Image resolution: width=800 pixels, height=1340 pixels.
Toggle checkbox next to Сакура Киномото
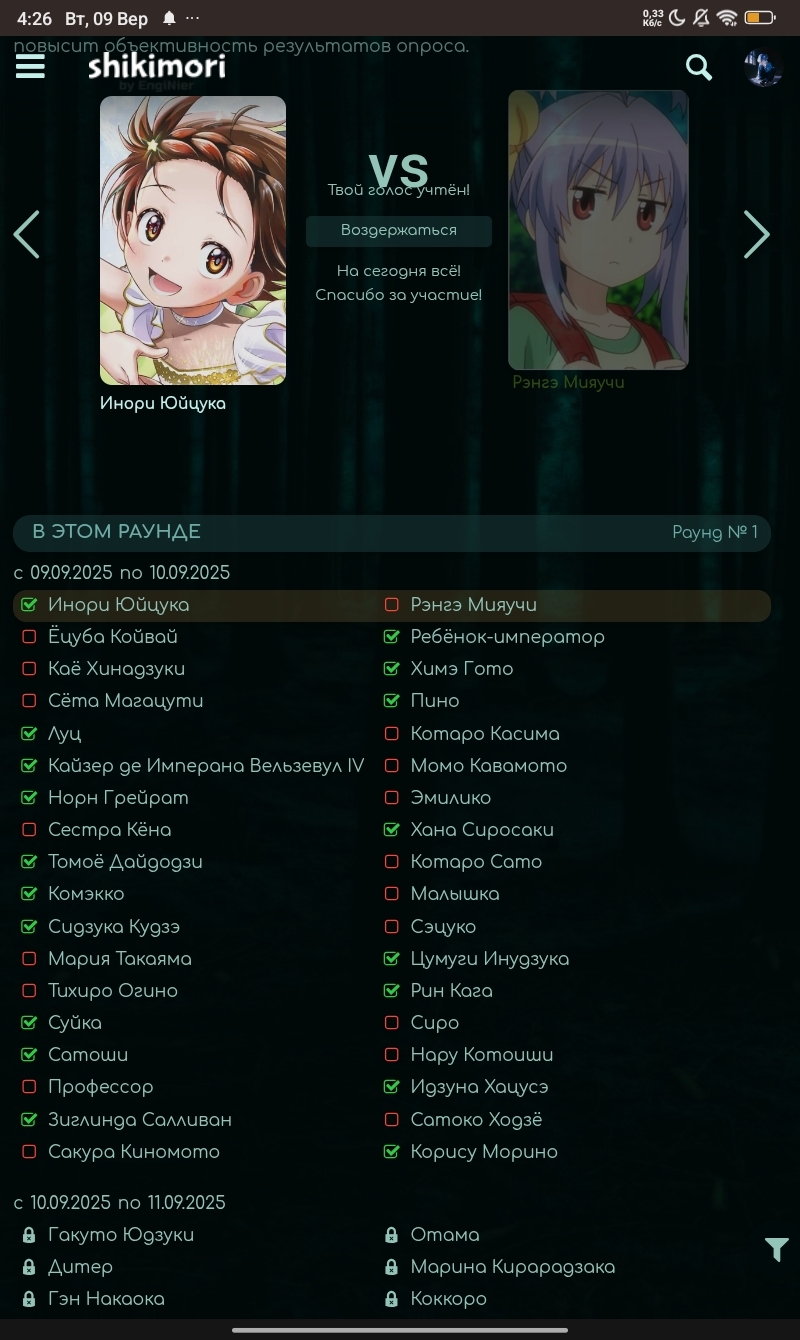tap(29, 1152)
